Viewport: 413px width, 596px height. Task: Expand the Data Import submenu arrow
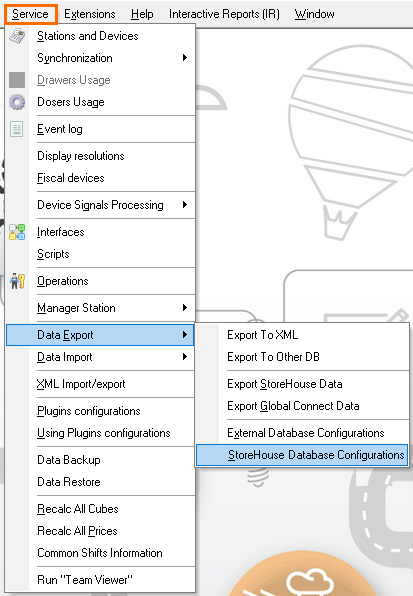point(185,357)
